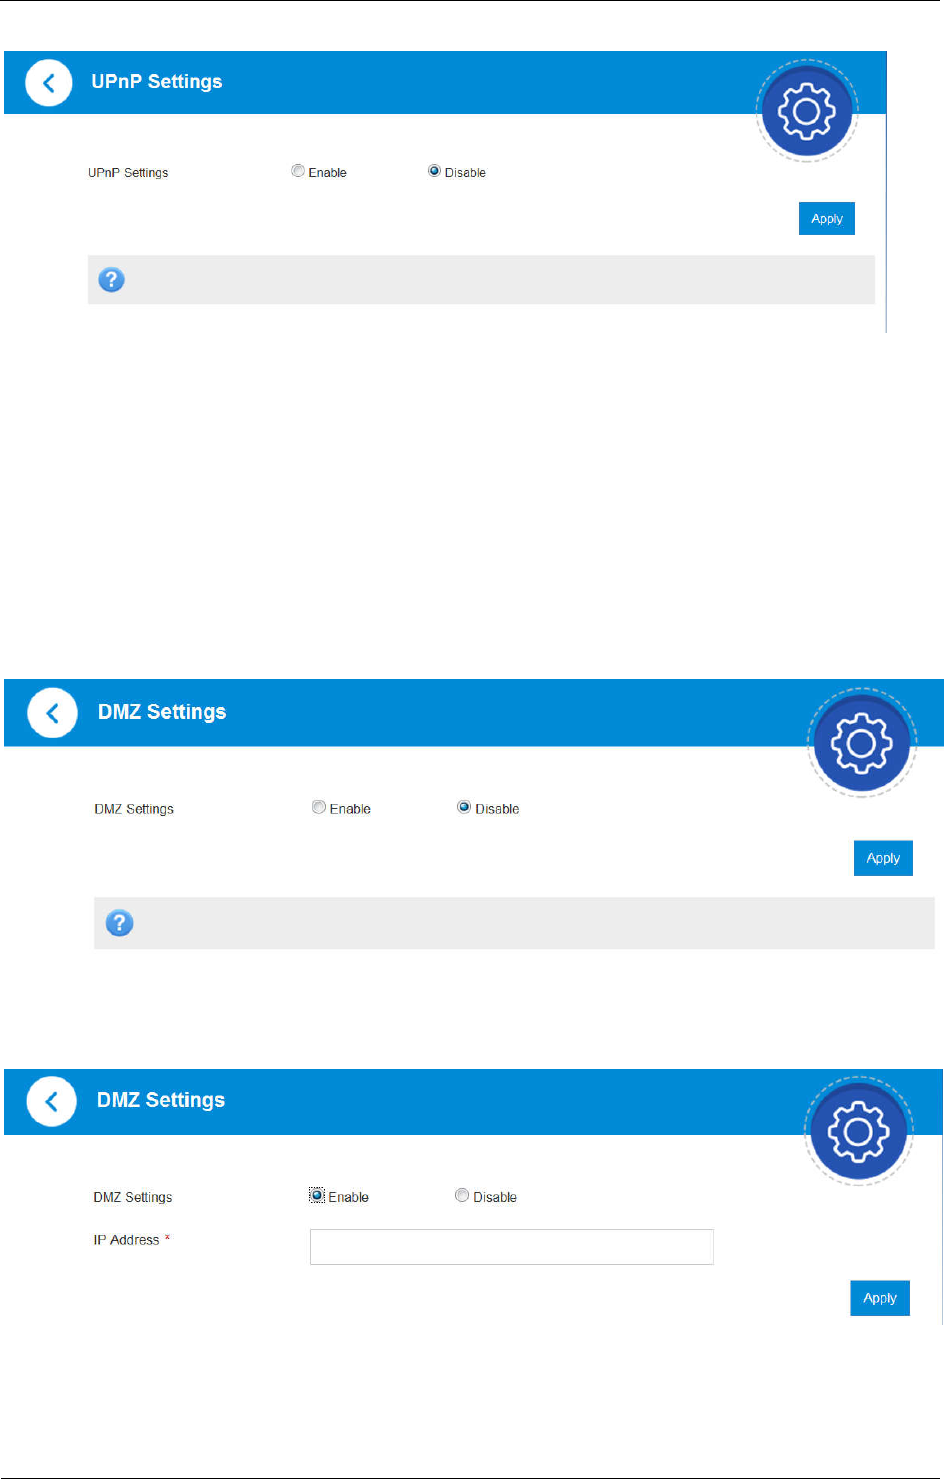Click the gear icon in UPnP Settings header
944x1479 pixels.
807,111
